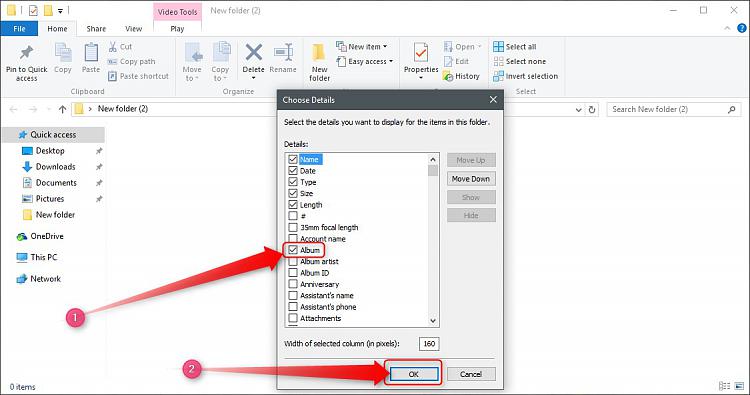The height and width of the screenshot is (395, 750).
Task: Collapse the ribbon with the chevron
Action: 727,28
